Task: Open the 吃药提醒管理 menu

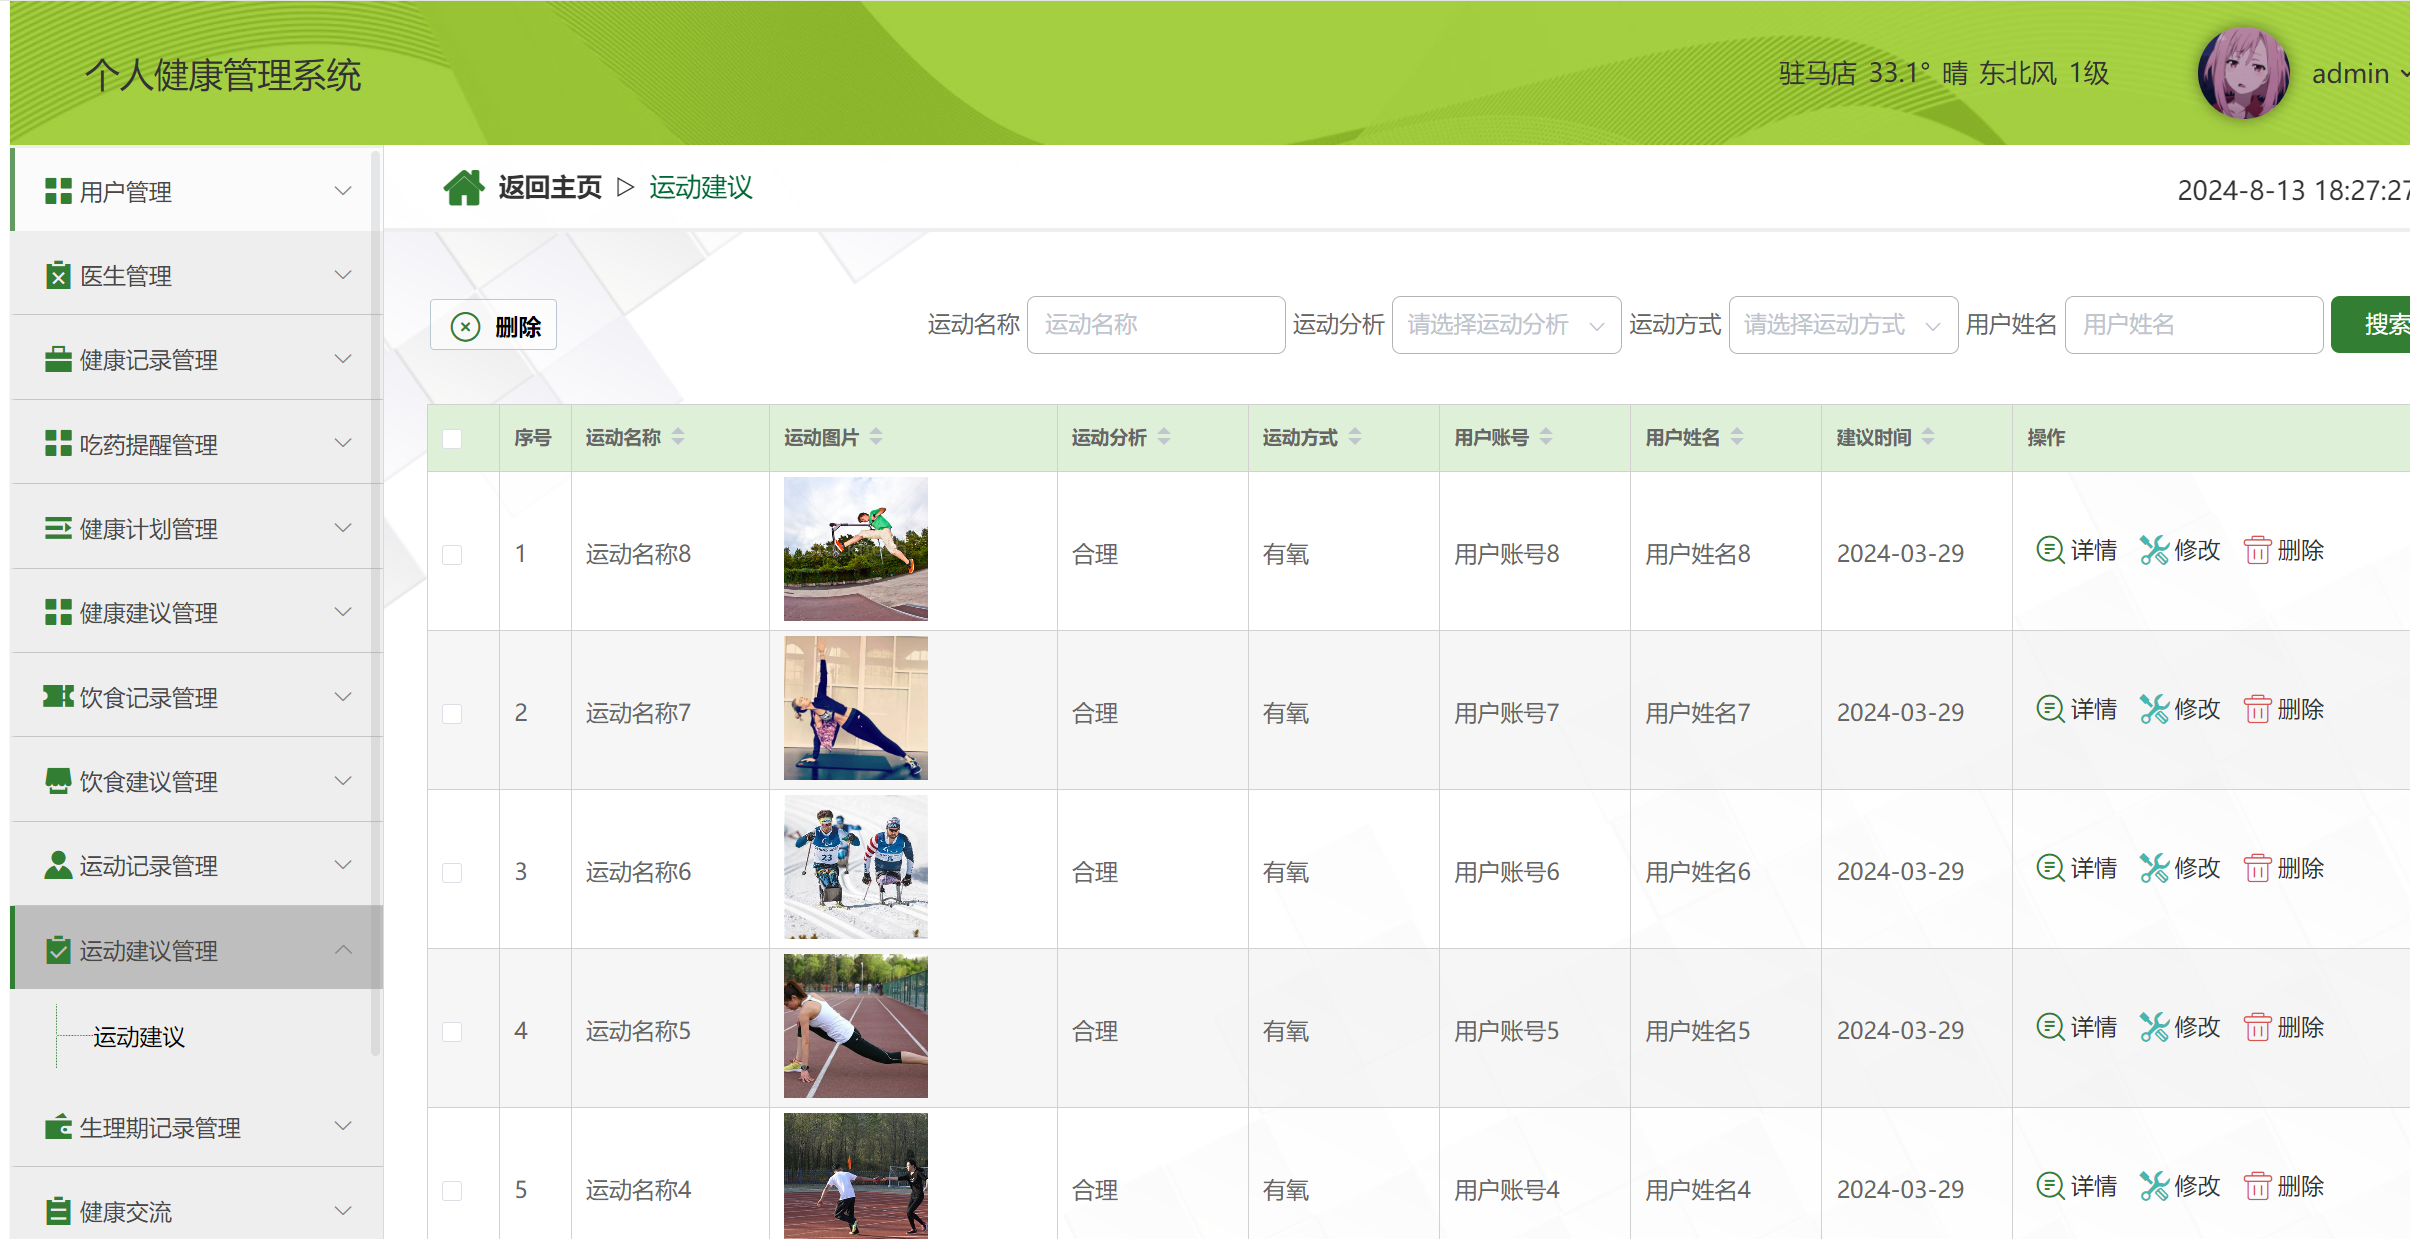Action: (x=196, y=443)
